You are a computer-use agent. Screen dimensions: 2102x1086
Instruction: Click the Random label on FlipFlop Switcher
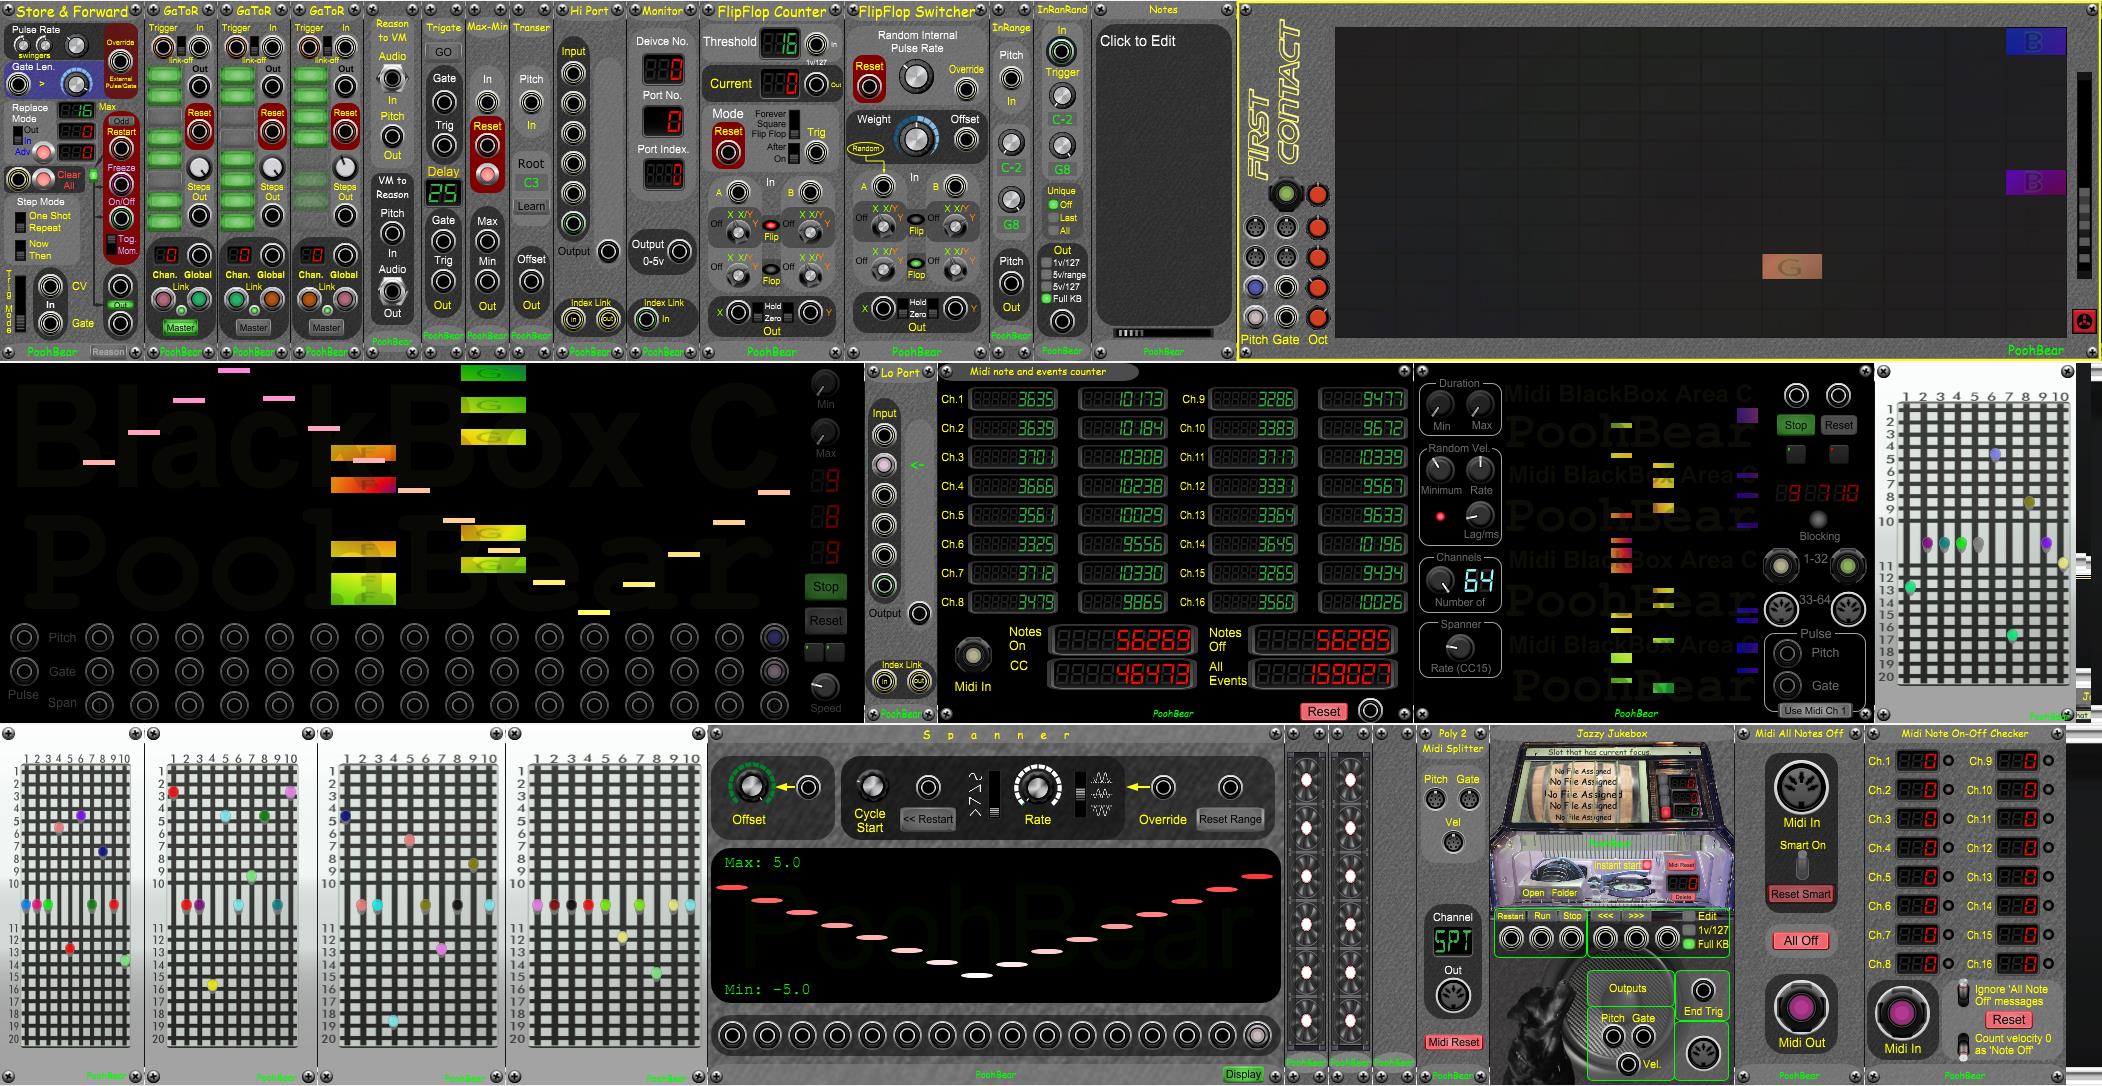tap(866, 149)
